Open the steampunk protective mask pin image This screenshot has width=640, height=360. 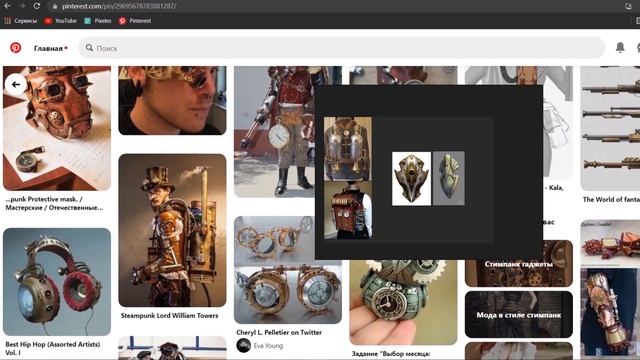coord(57,128)
